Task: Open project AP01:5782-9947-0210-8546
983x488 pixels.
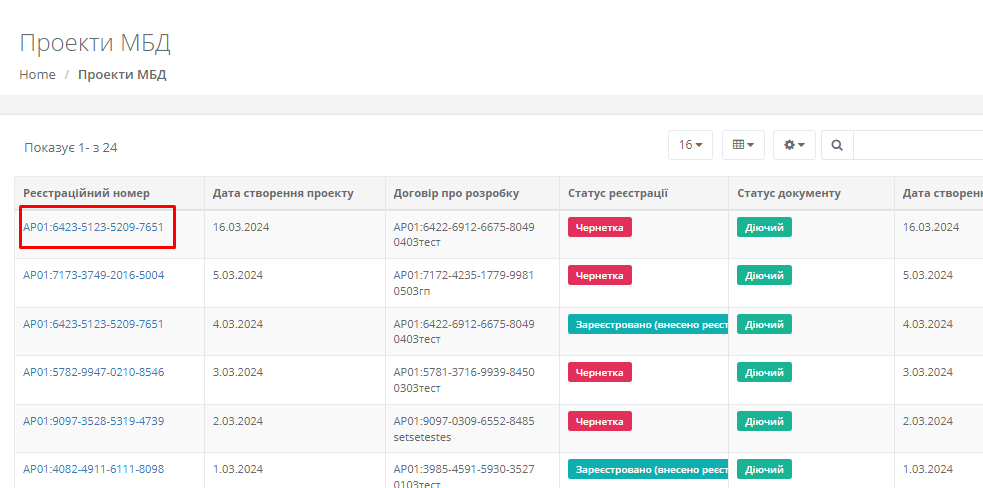Action: [x=93, y=372]
